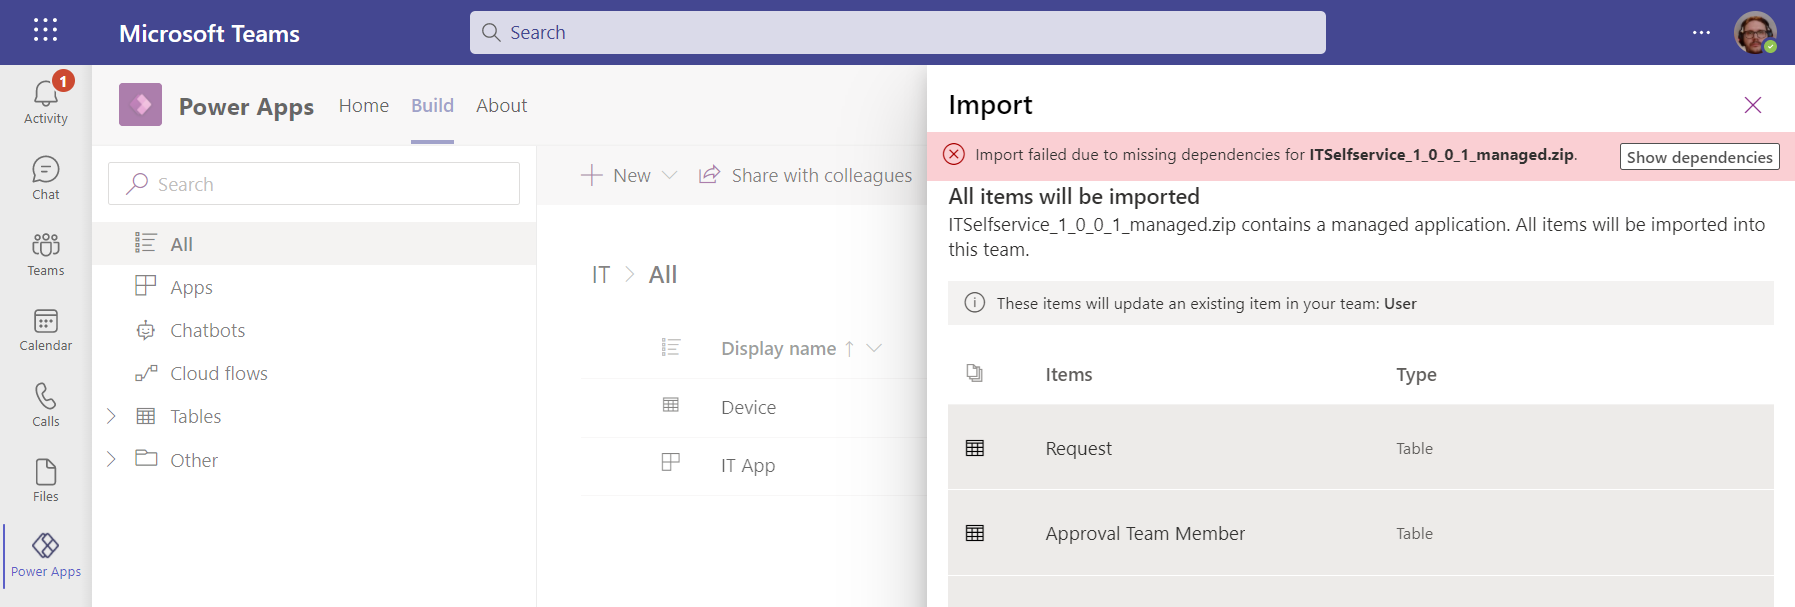Click the info icon beside existing item notice
This screenshot has height=607, width=1795.
coord(974,303)
